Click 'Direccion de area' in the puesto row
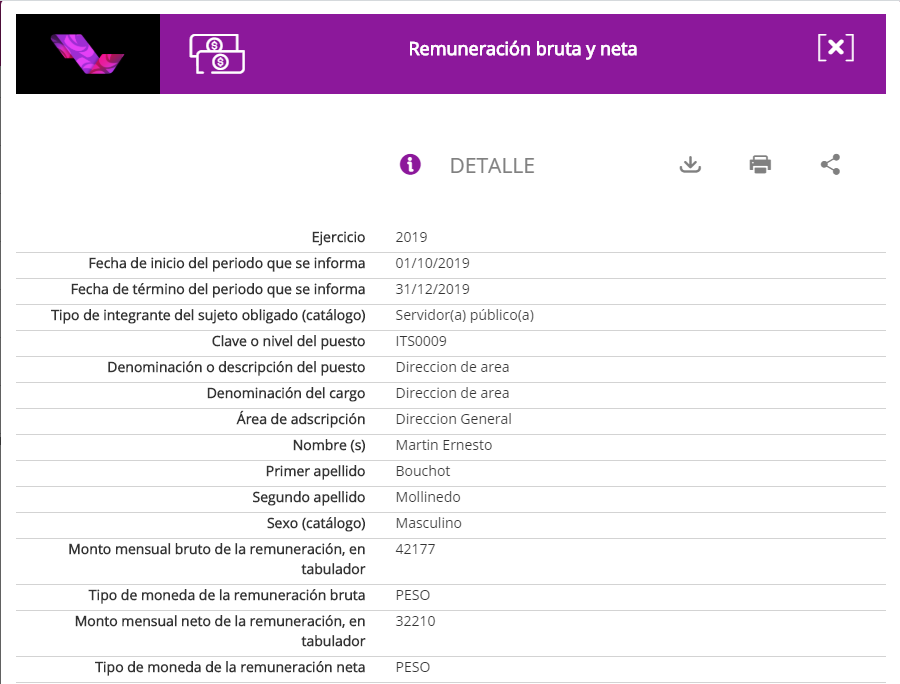This screenshot has width=900, height=684. point(452,367)
